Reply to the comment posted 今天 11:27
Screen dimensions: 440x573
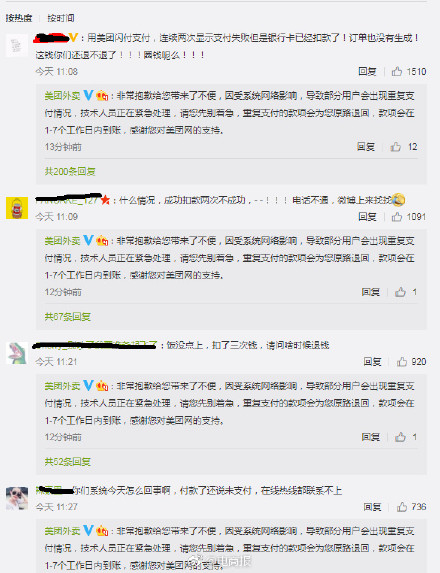click(x=372, y=507)
